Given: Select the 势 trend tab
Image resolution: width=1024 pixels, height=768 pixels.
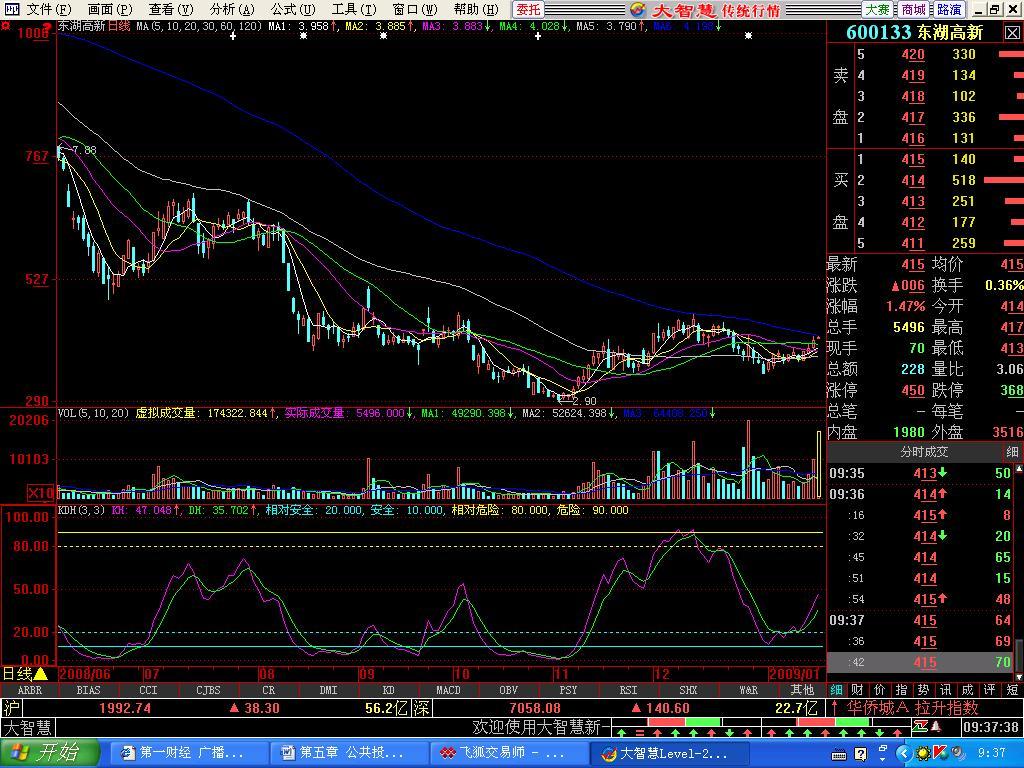Looking at the screenshot, I should pyautogui.click(x=923, y=690).
